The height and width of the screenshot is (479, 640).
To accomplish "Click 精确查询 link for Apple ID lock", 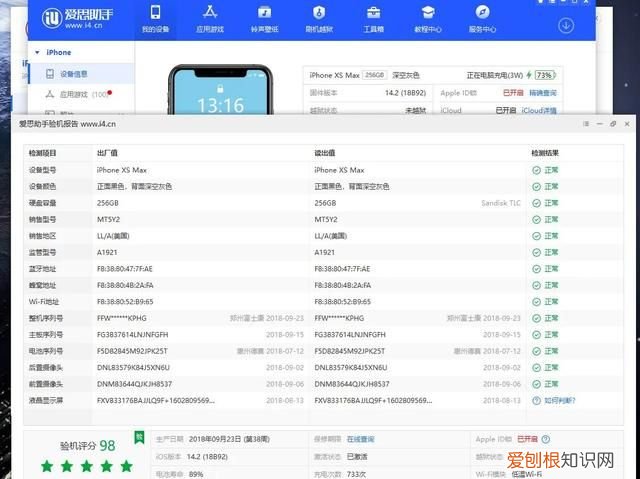I will coord(543,93).
